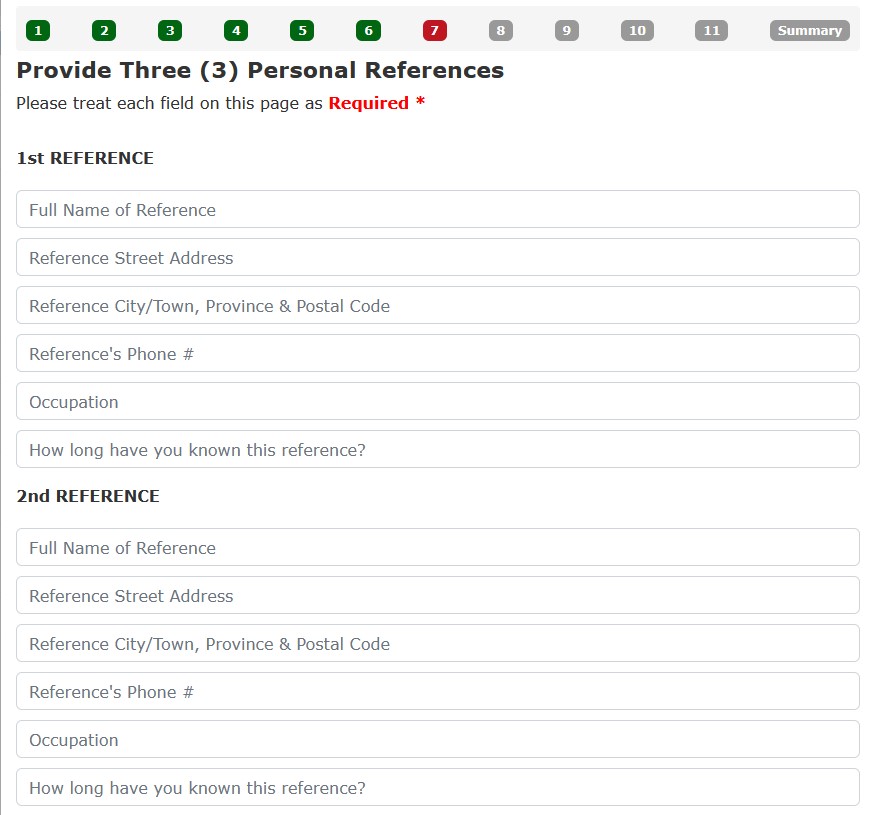
Task: Select 2nd reference City/Town, Province field
Action: [437, 644]
